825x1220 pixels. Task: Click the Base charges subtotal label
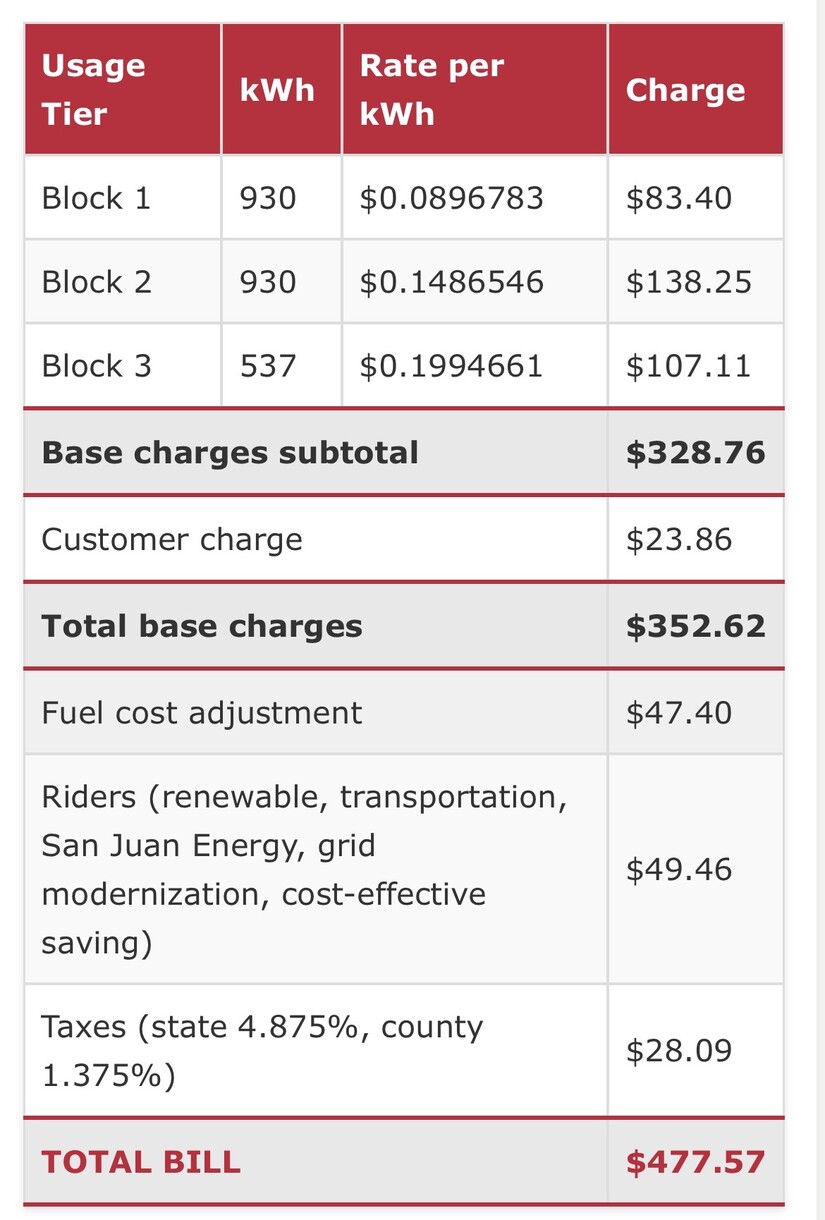[x=230, y=453]
